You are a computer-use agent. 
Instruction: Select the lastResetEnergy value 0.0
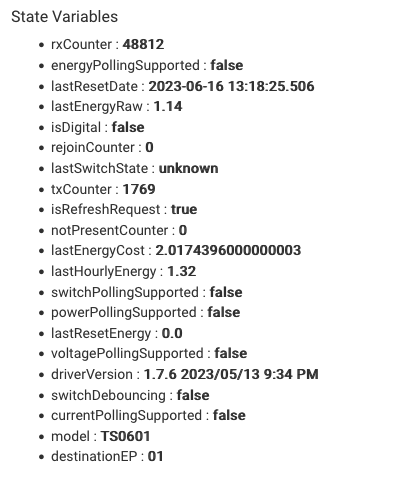(172, 333)
